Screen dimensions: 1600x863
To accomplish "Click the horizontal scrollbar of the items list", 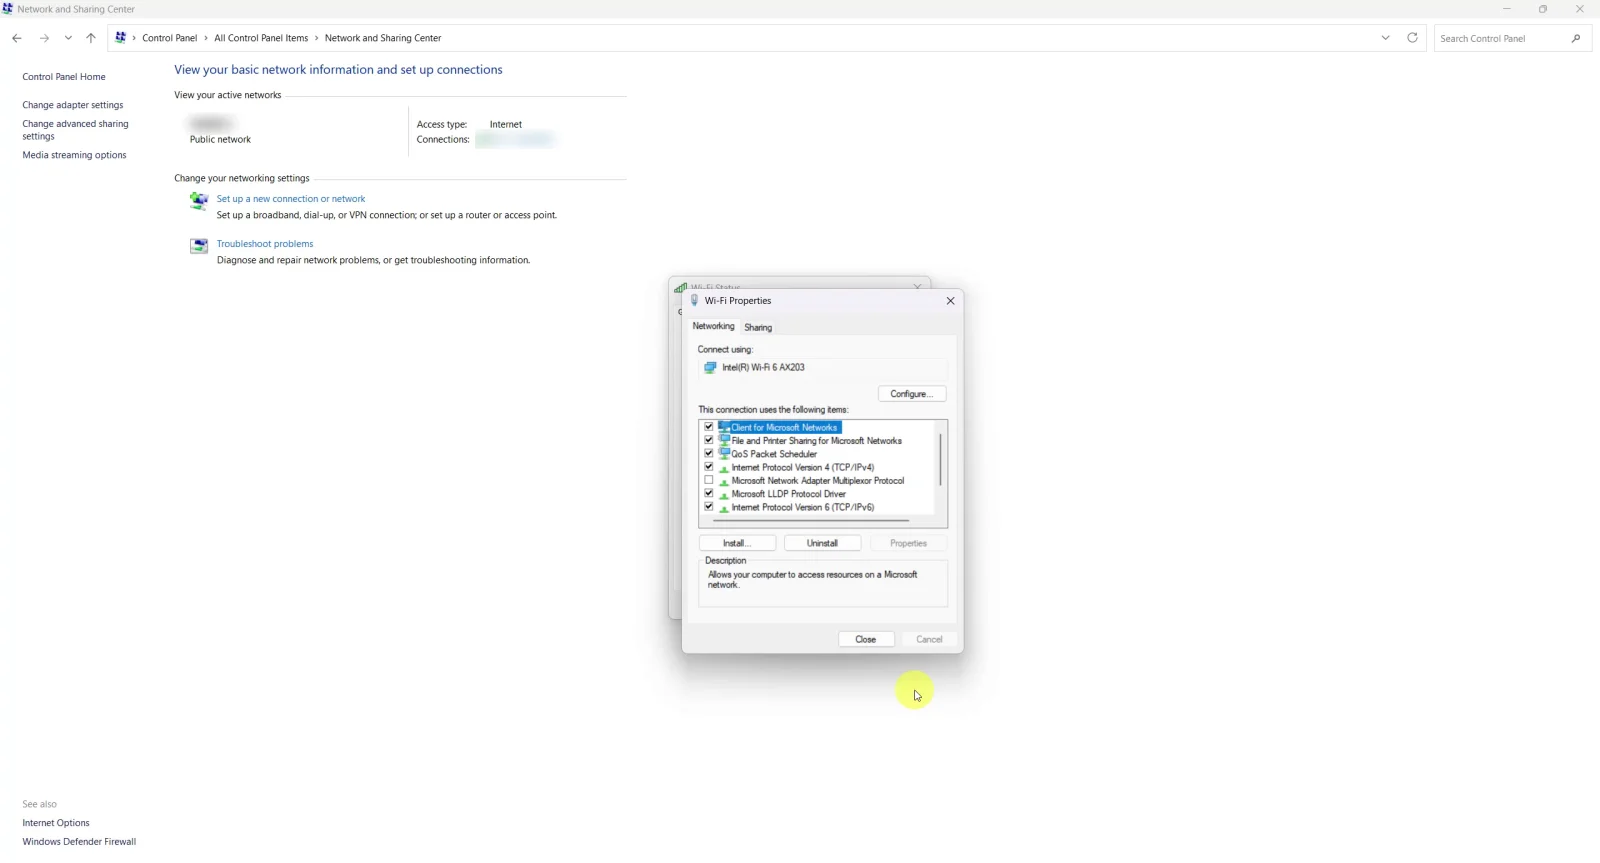I will pos(811,520).
